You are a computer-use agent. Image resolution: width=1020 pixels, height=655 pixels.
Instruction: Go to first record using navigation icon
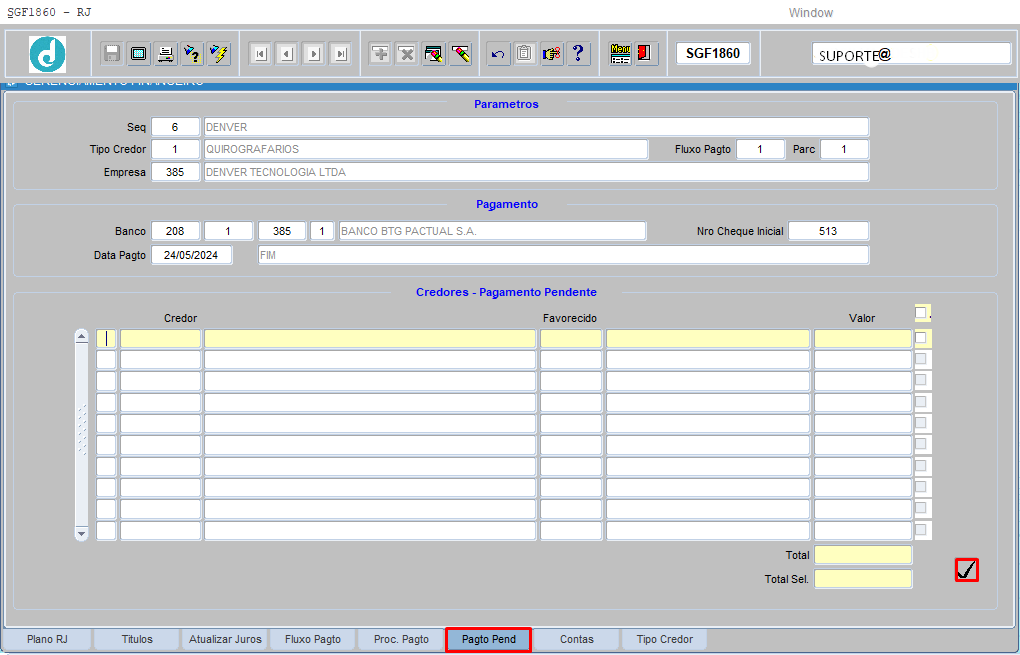(260, 54)
